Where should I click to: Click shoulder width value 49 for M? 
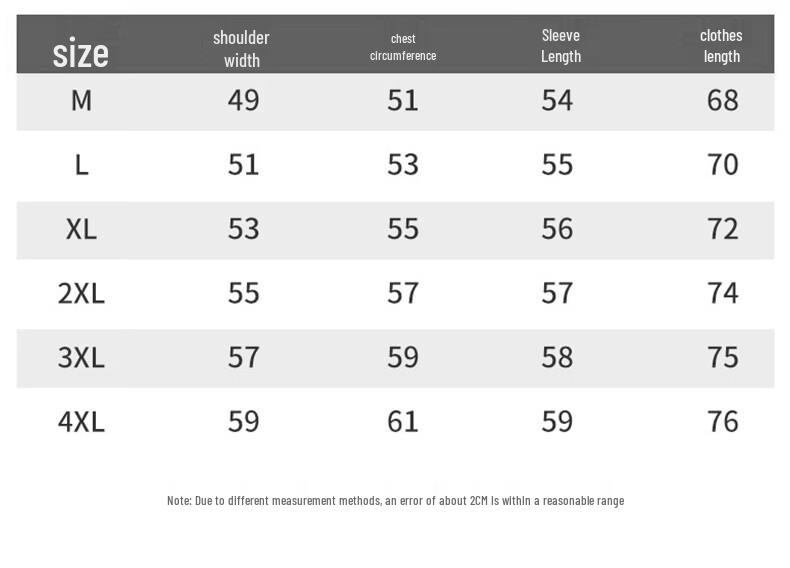pos(243,100)
